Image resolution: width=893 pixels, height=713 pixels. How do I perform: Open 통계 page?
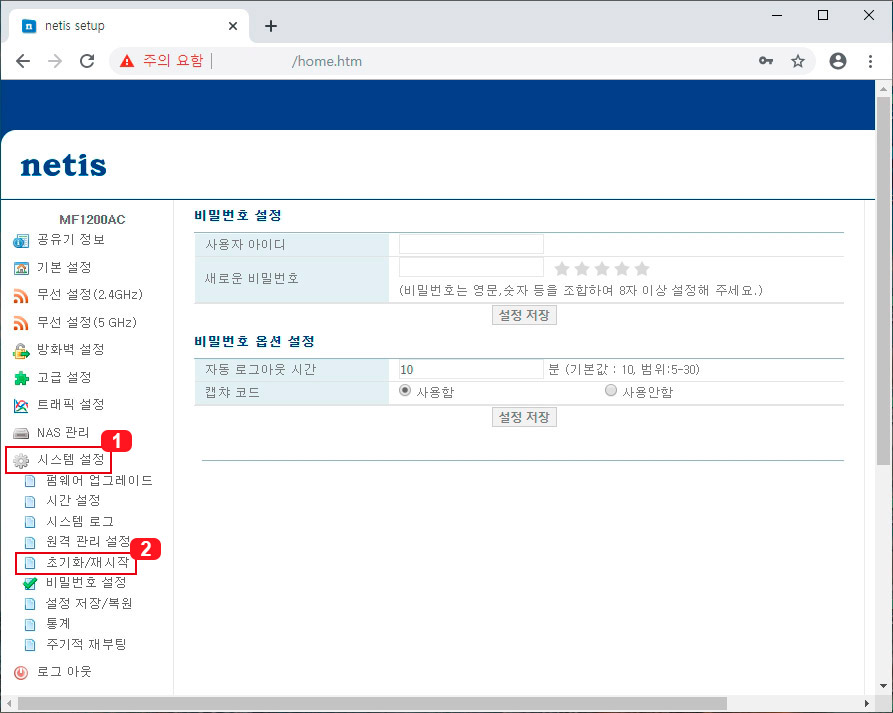(x=58, y=624)
